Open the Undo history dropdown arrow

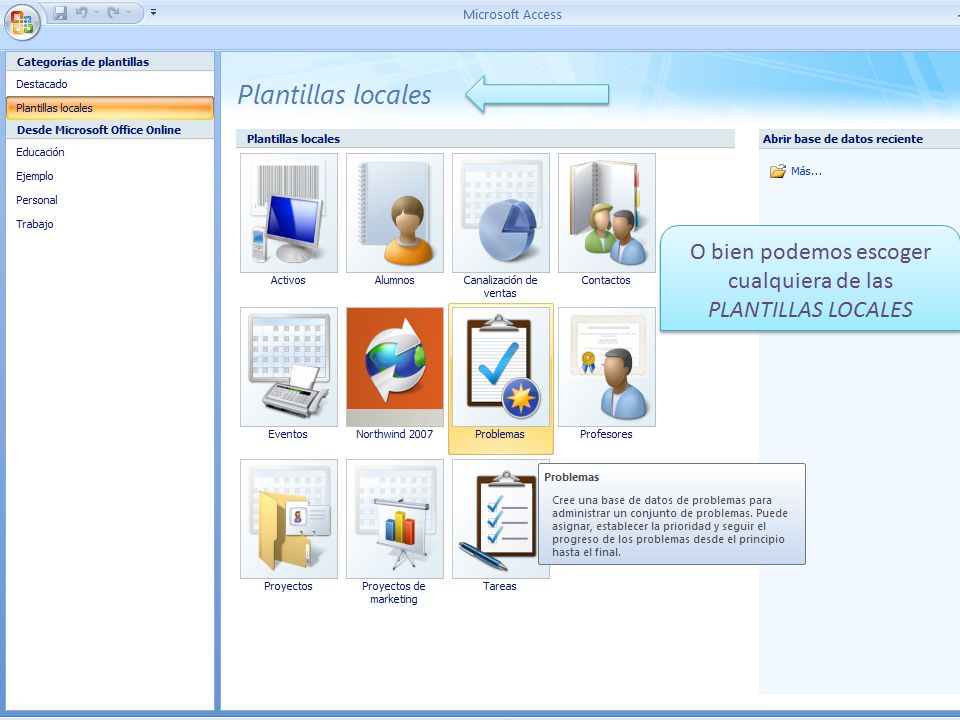coord(96,13)
